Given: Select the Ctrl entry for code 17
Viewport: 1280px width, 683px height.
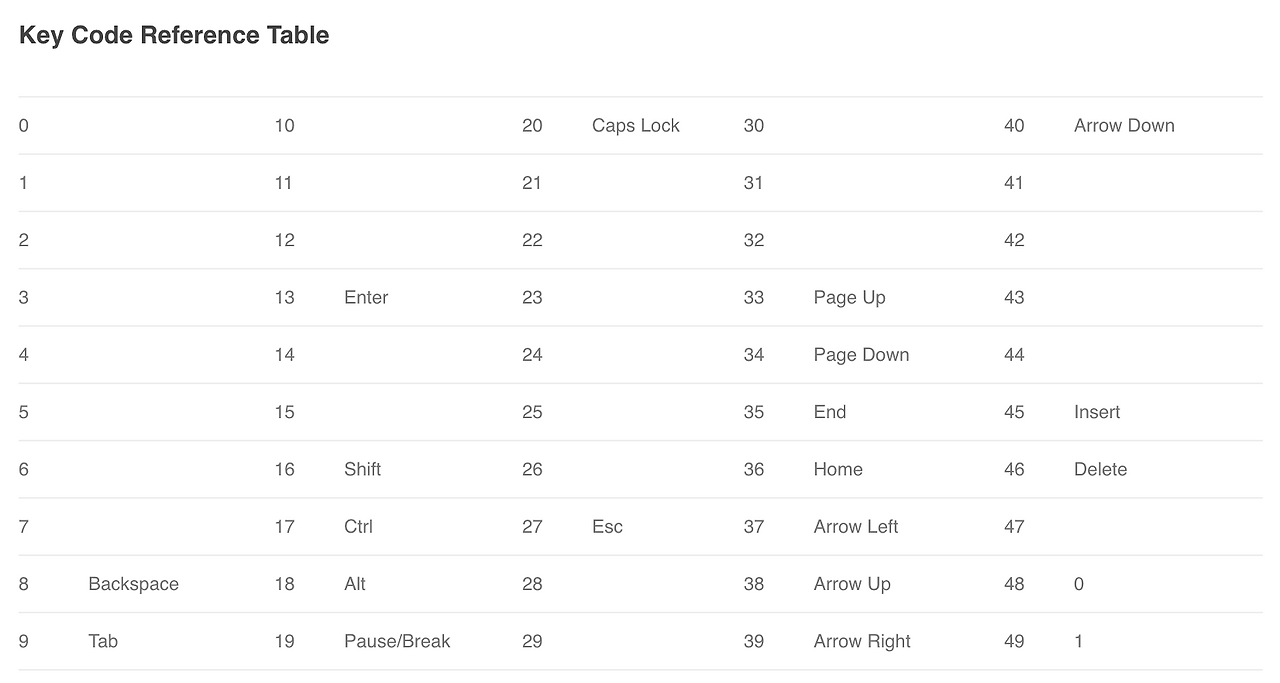Looking at the screenshot, I should tap(358, 526).
